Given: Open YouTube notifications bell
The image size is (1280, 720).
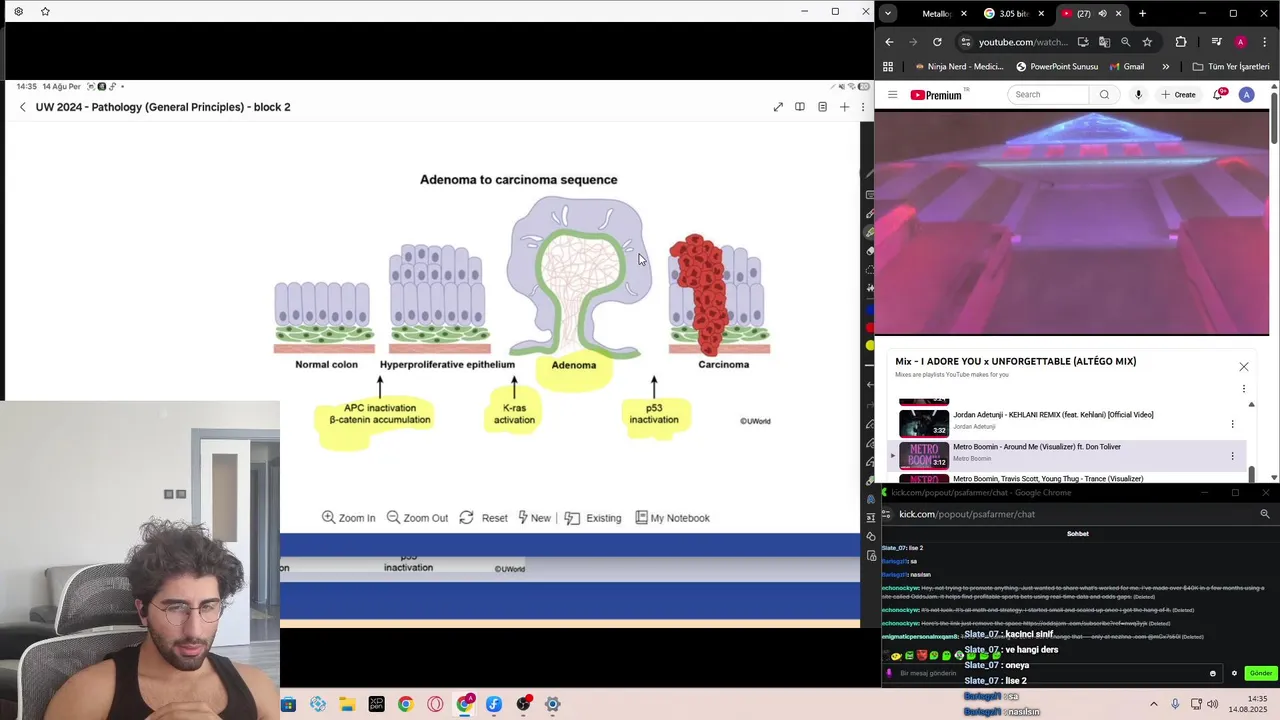Looking at the screenshot, I should pos(1218,95).
